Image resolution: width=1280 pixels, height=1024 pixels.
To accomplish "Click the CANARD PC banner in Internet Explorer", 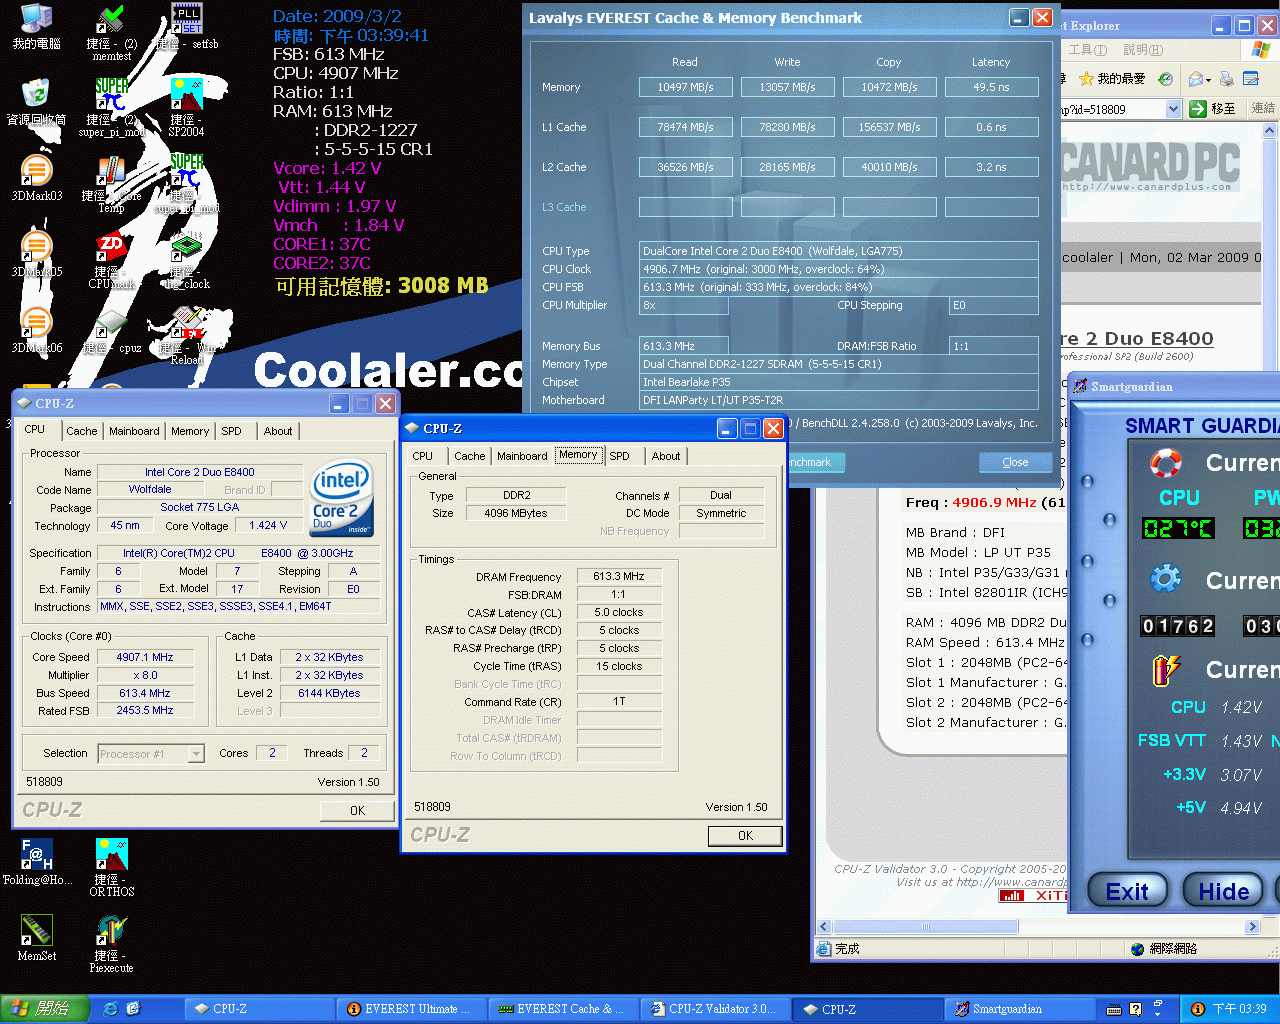I will [x=1151, y=167].
